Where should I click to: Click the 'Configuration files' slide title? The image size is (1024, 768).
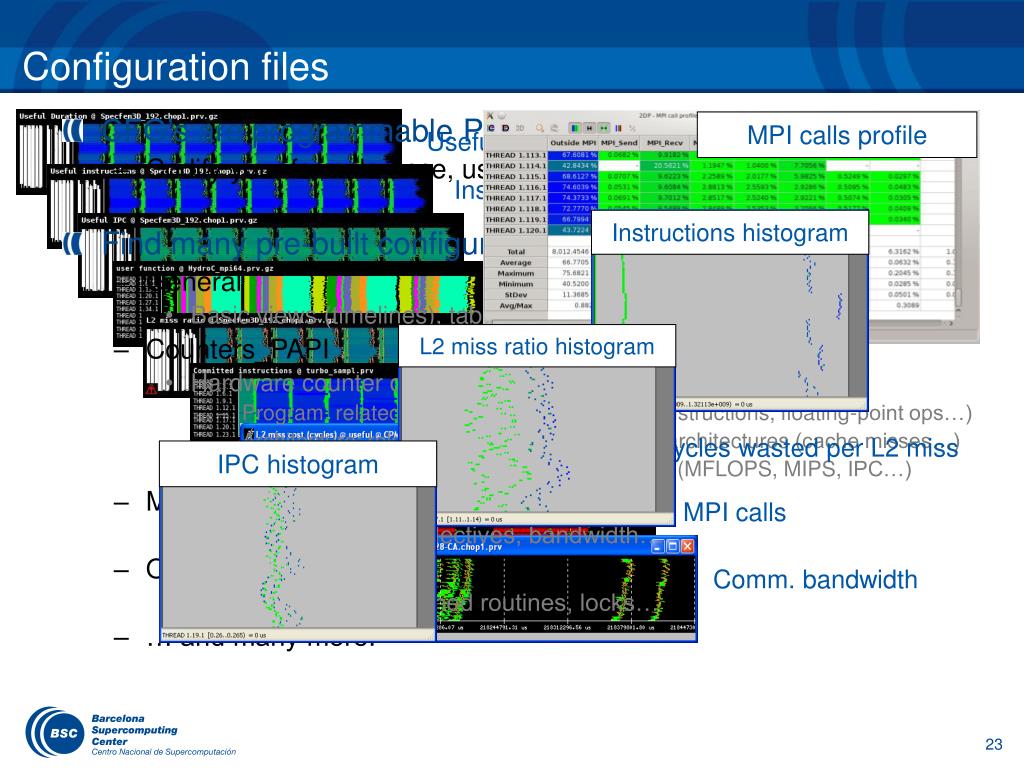click(175, 67)
